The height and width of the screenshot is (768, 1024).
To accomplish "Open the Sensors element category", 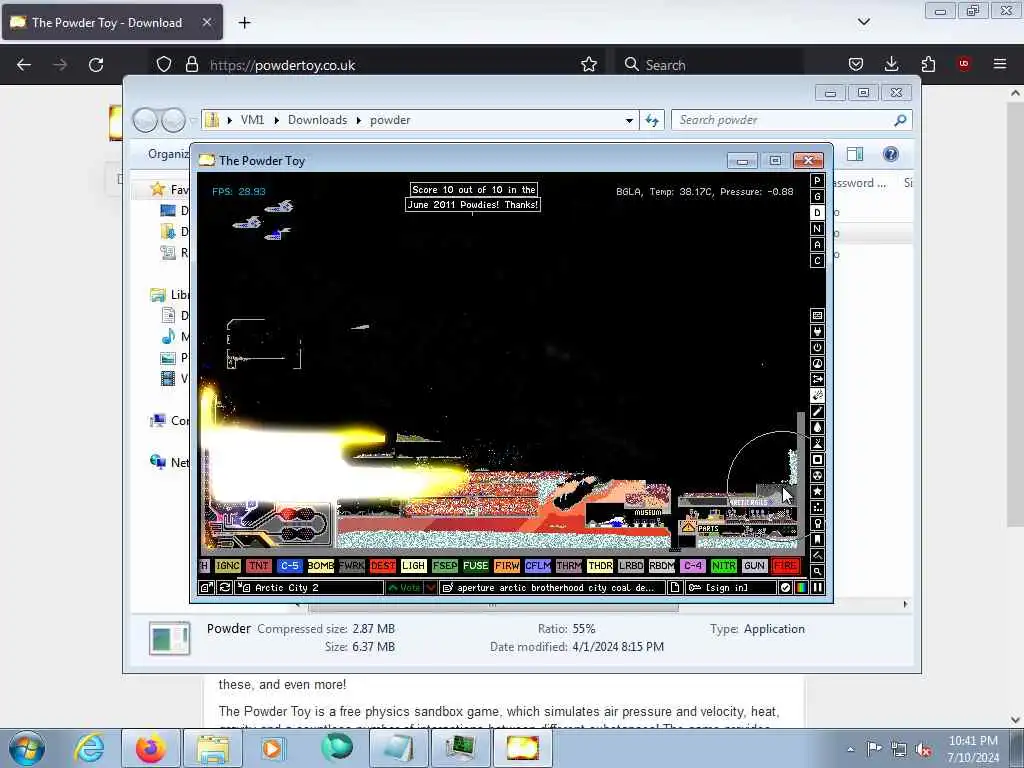I will 817,364.
